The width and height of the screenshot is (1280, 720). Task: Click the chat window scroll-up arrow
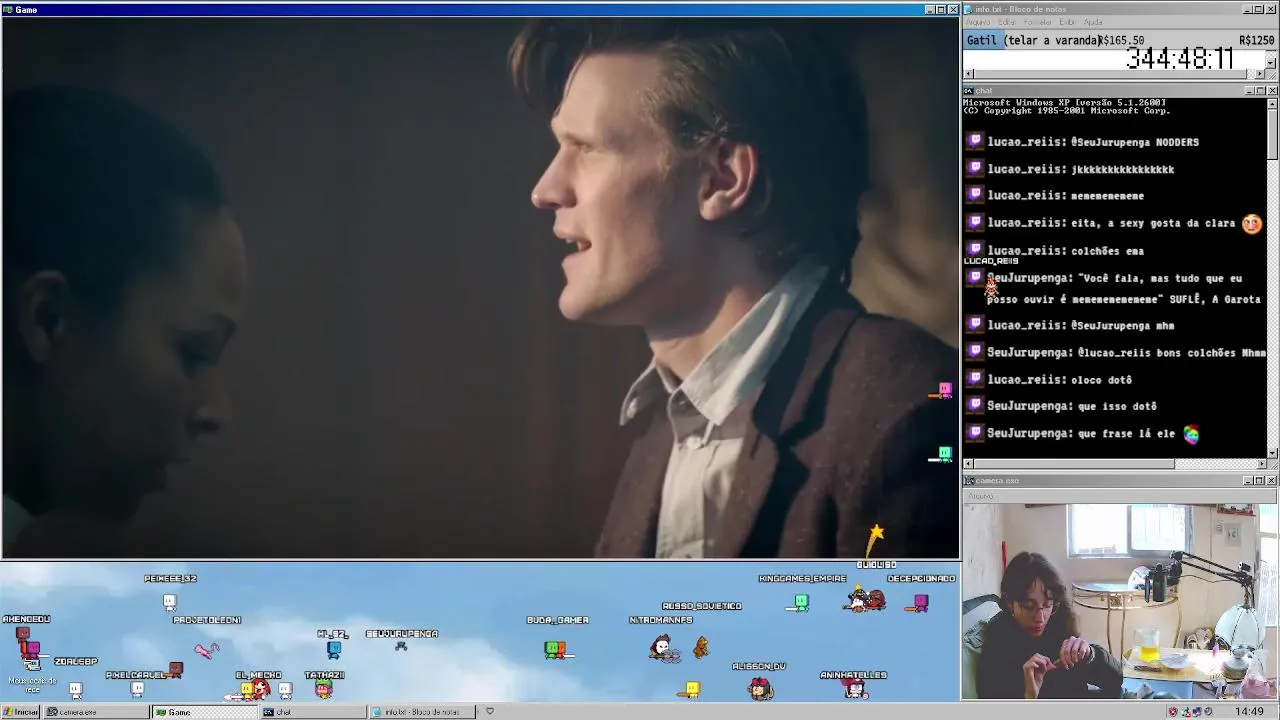click(x=1272, y=104)
